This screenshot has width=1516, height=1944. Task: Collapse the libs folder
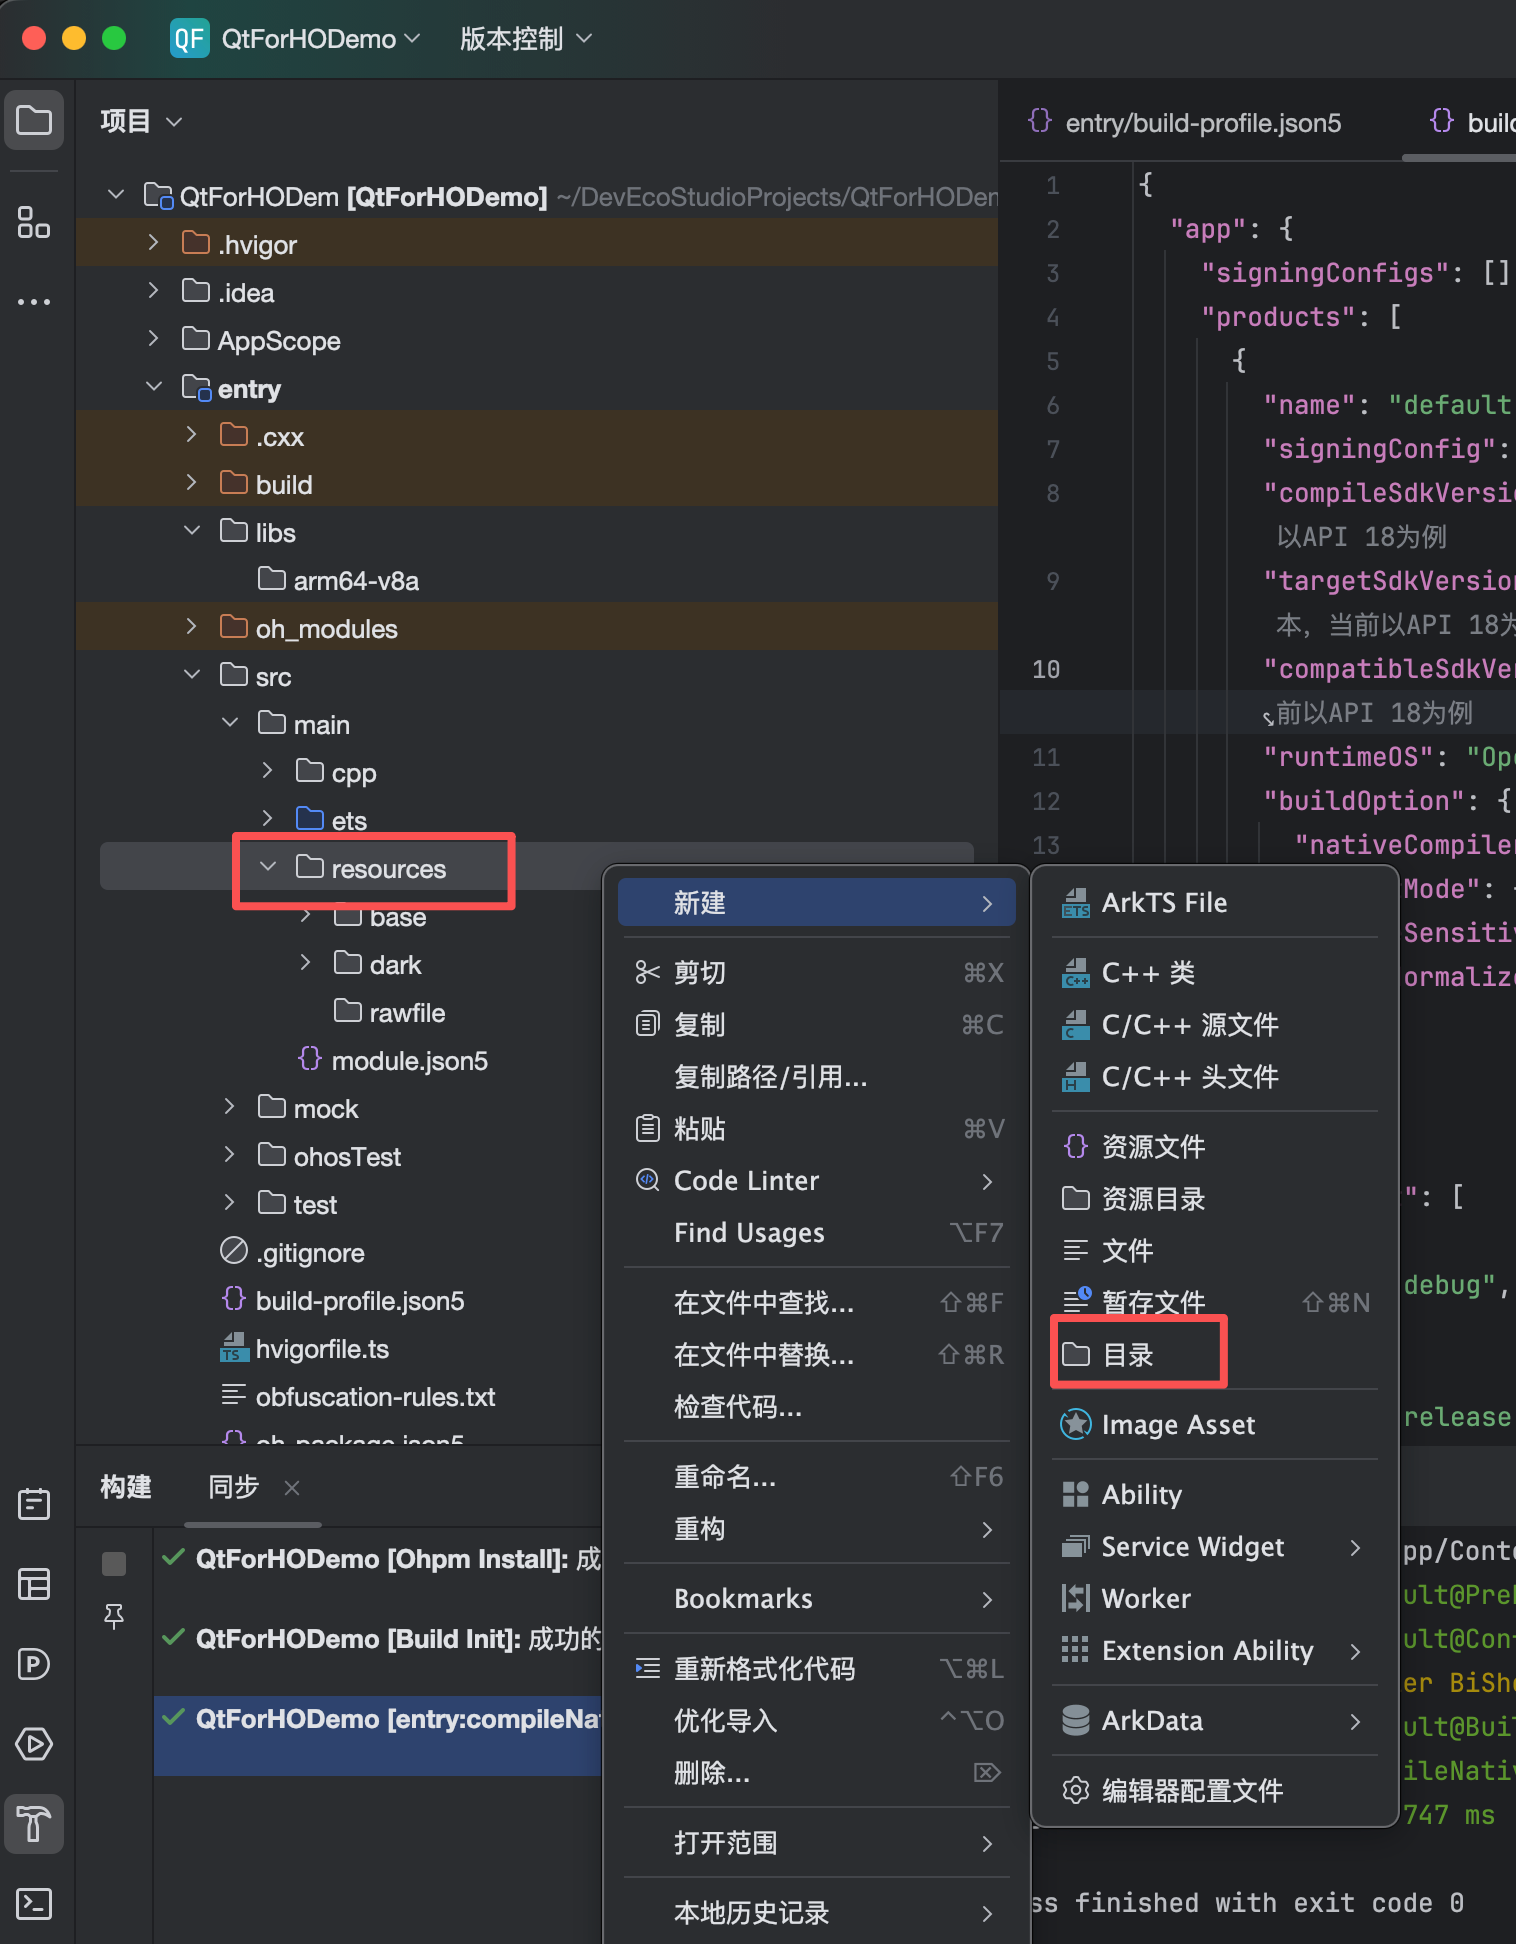tap(192, 531)
